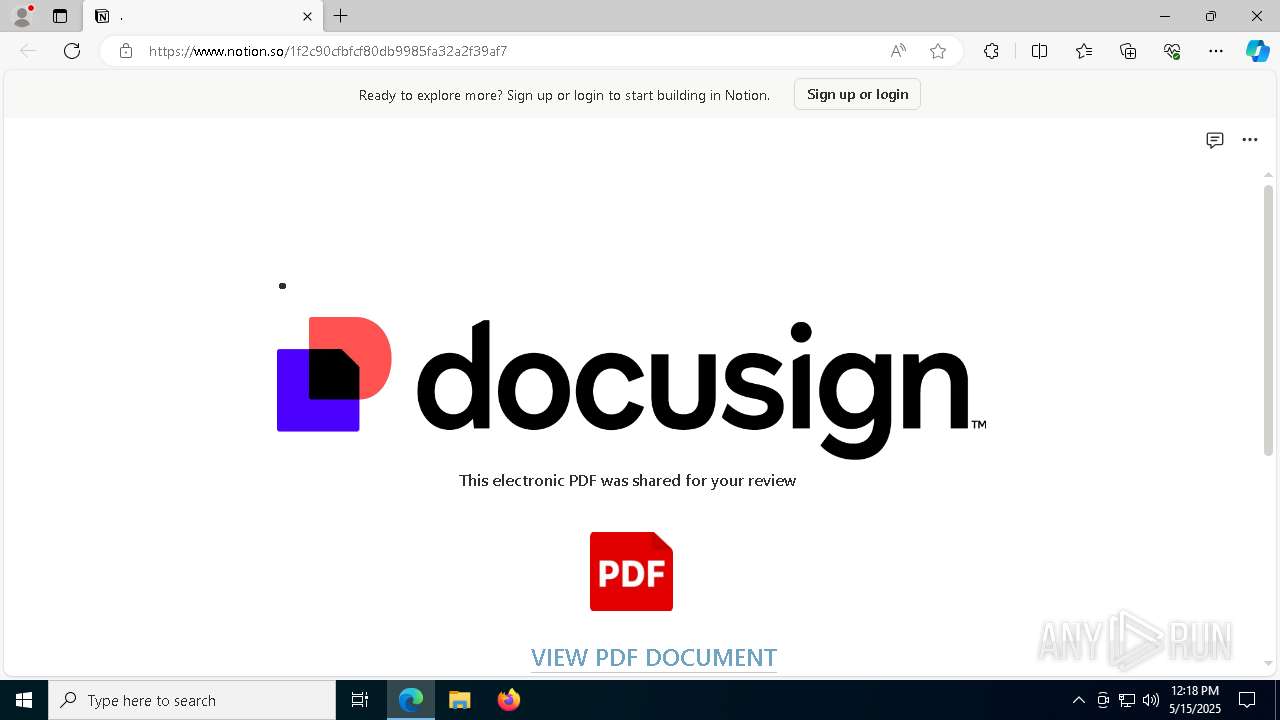Open Microsoft Edge from the taskbar
The width and height of the screenshot is (1280, 720).
tap(411, 700)
